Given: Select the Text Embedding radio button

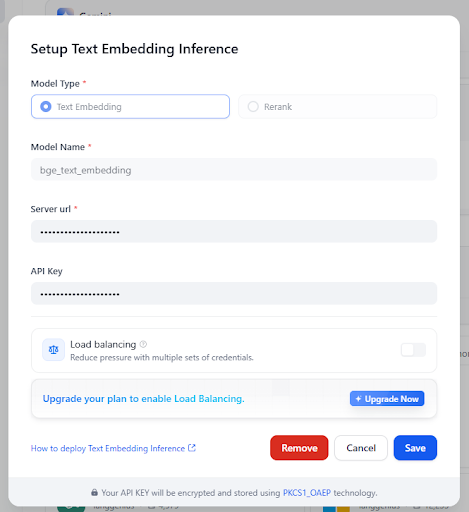Looking at the screenshot, I should [46, 107].
